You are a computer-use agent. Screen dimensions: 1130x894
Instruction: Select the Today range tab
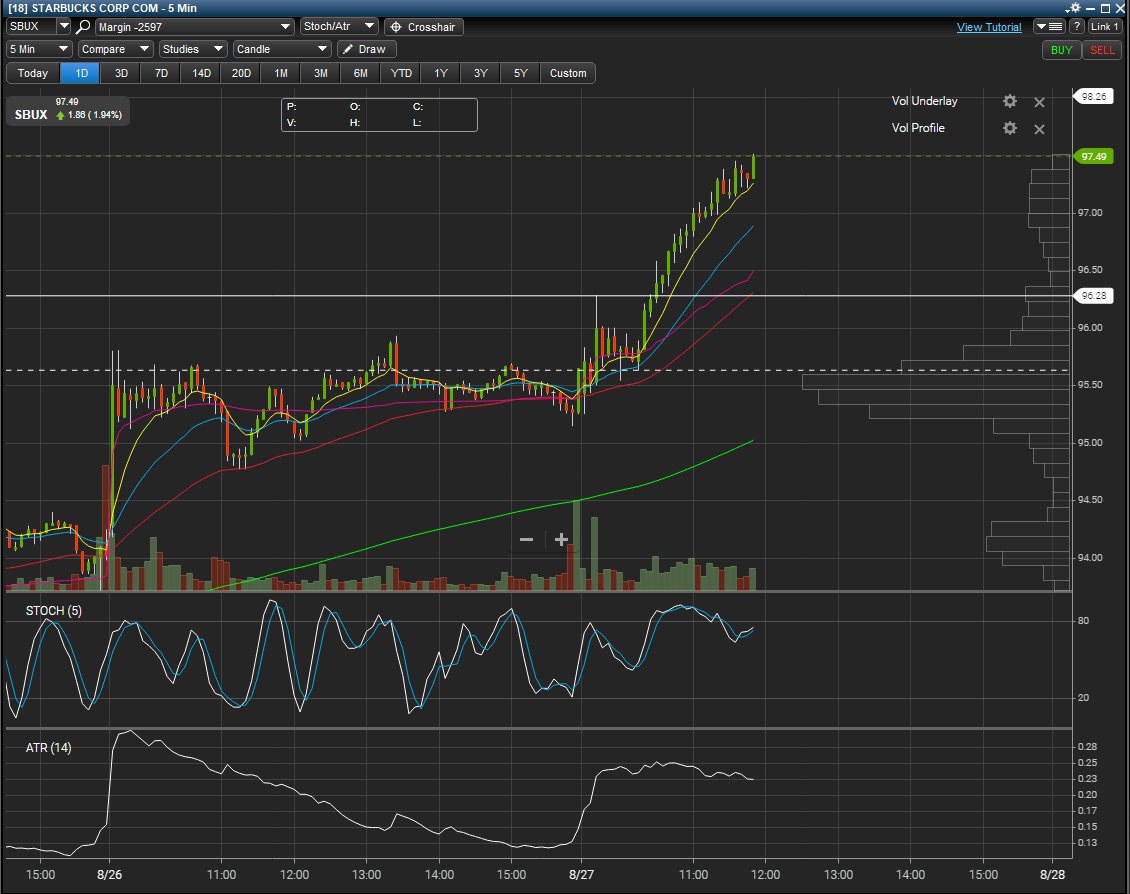coord(32,73)
